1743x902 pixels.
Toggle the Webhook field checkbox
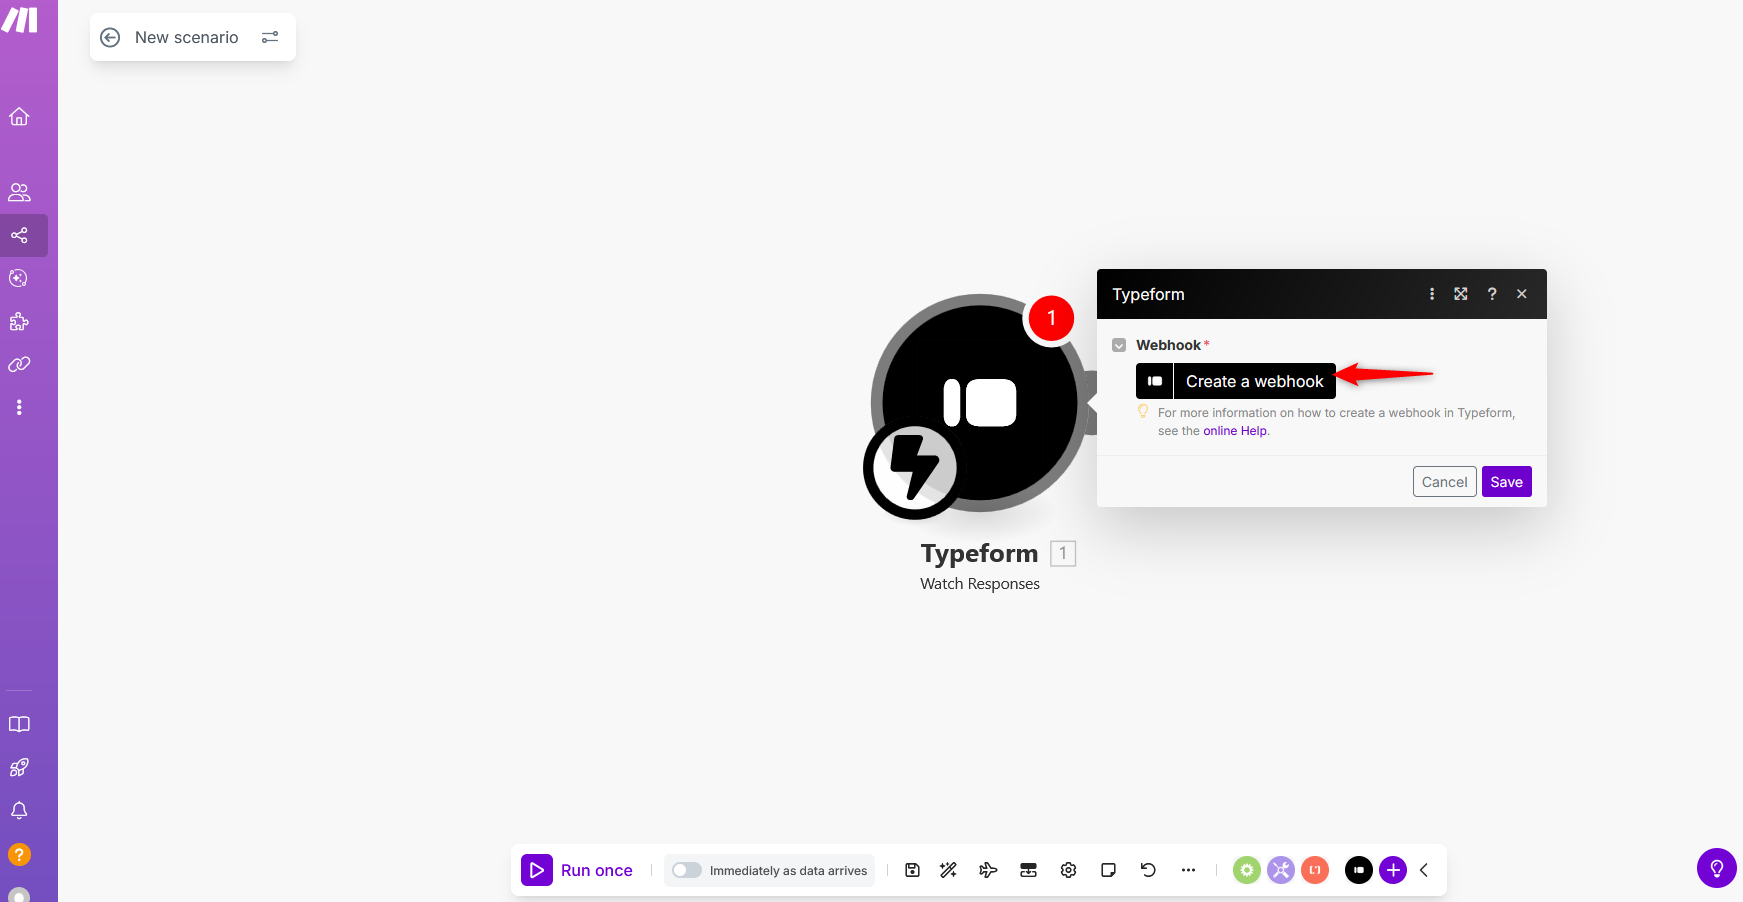(x=1119, y=345)
